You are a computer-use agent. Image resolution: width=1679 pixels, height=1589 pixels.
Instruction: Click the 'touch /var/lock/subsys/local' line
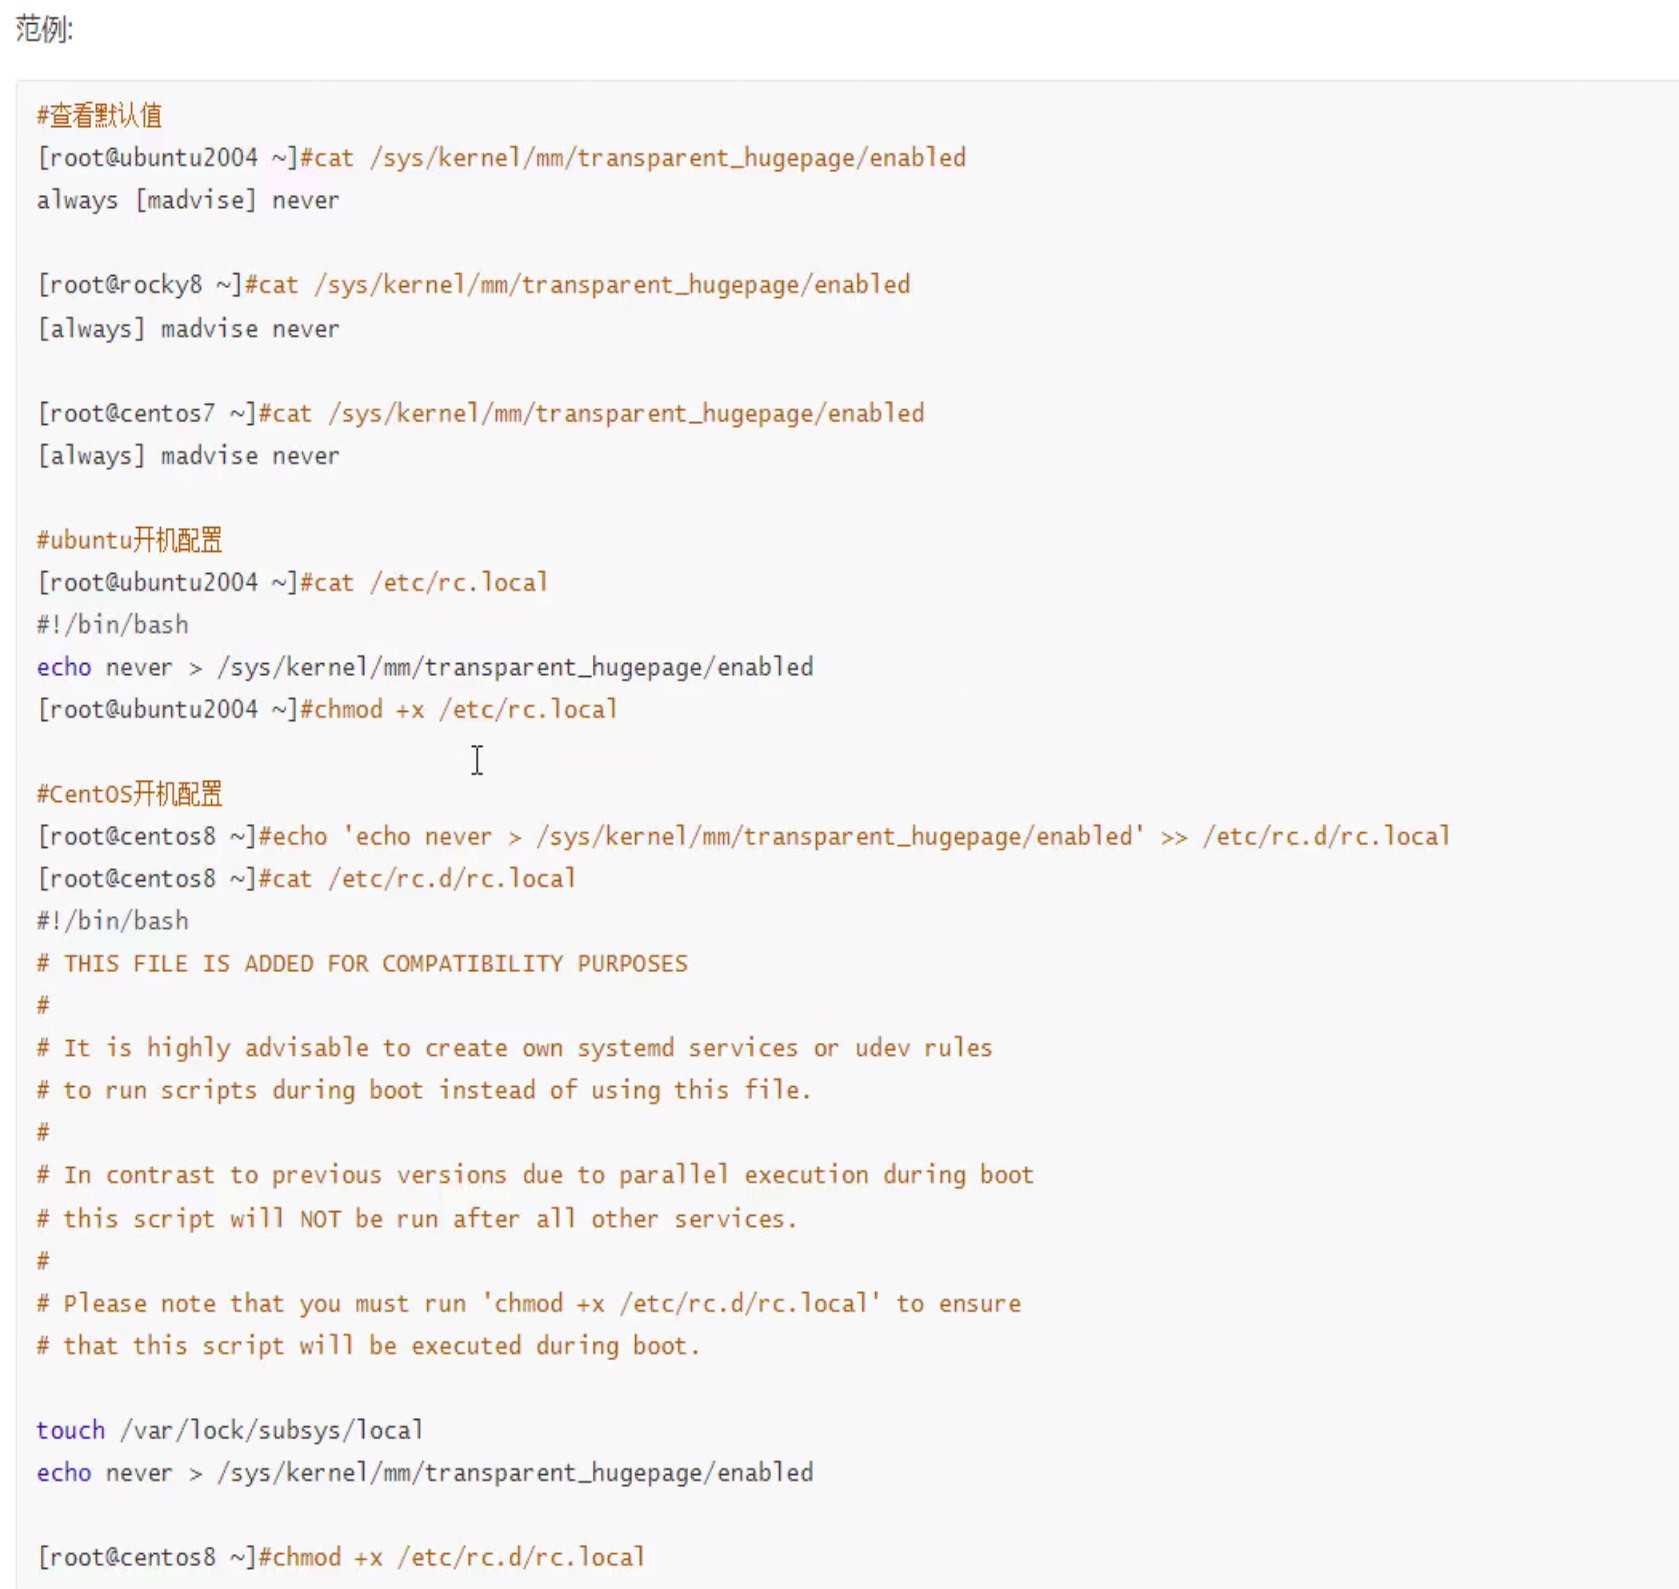coord(230,1430)
